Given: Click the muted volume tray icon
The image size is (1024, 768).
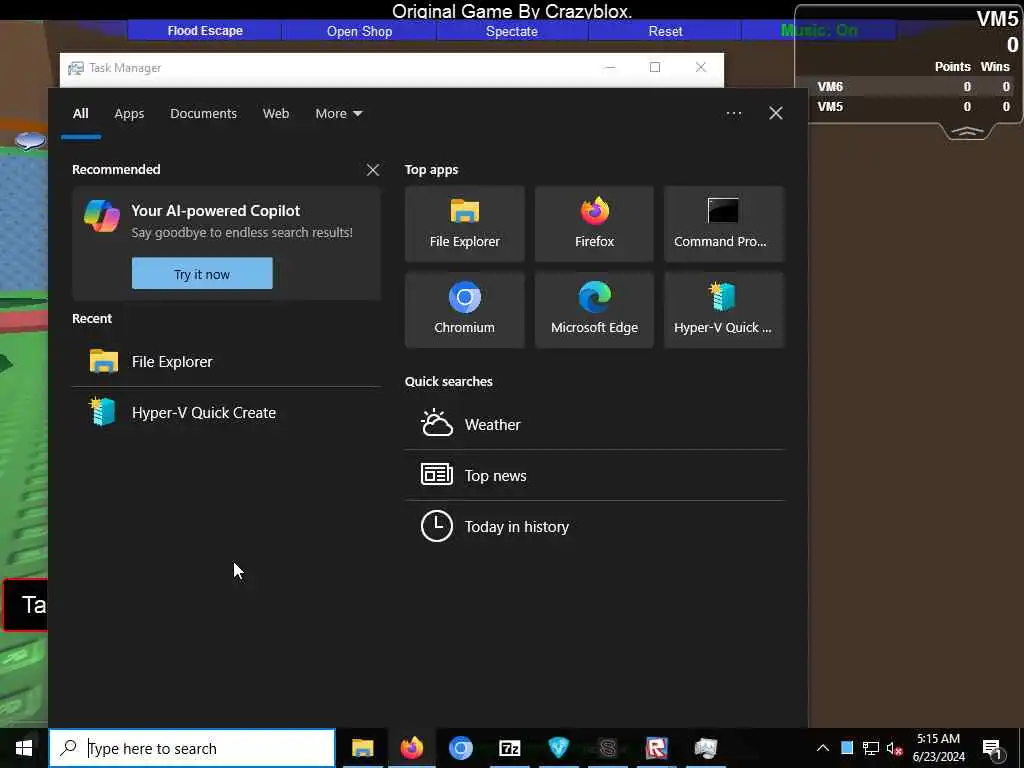Looking at the screenshot, I should [894, 748].
